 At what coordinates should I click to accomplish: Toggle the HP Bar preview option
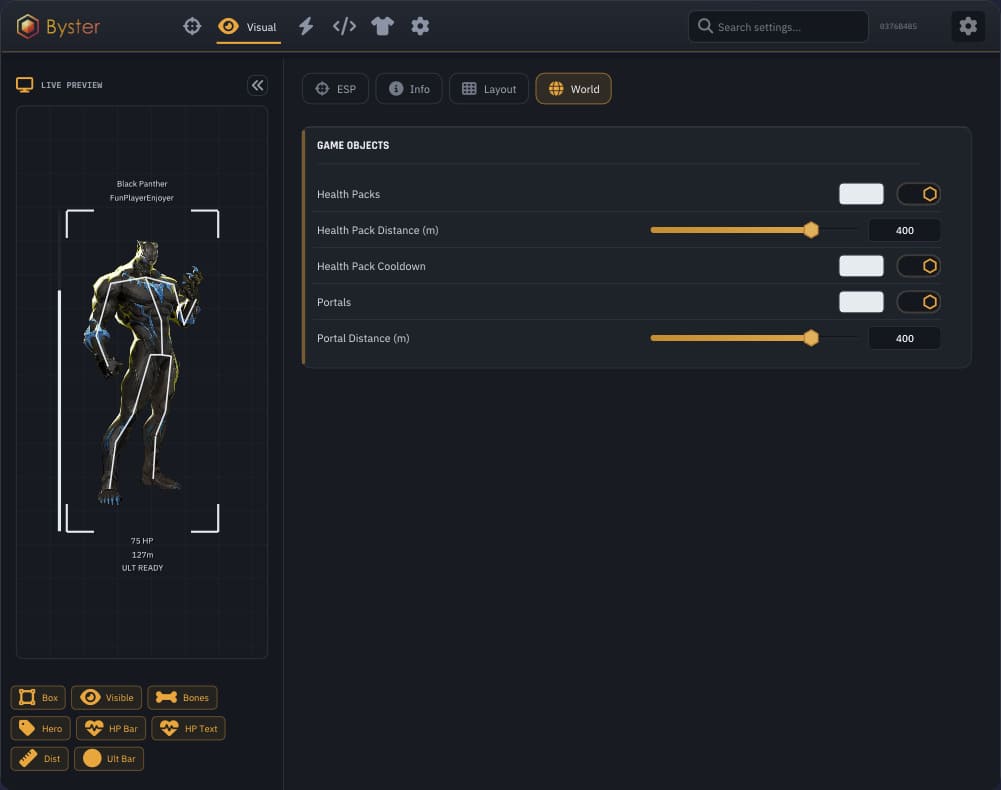(111, 728)
